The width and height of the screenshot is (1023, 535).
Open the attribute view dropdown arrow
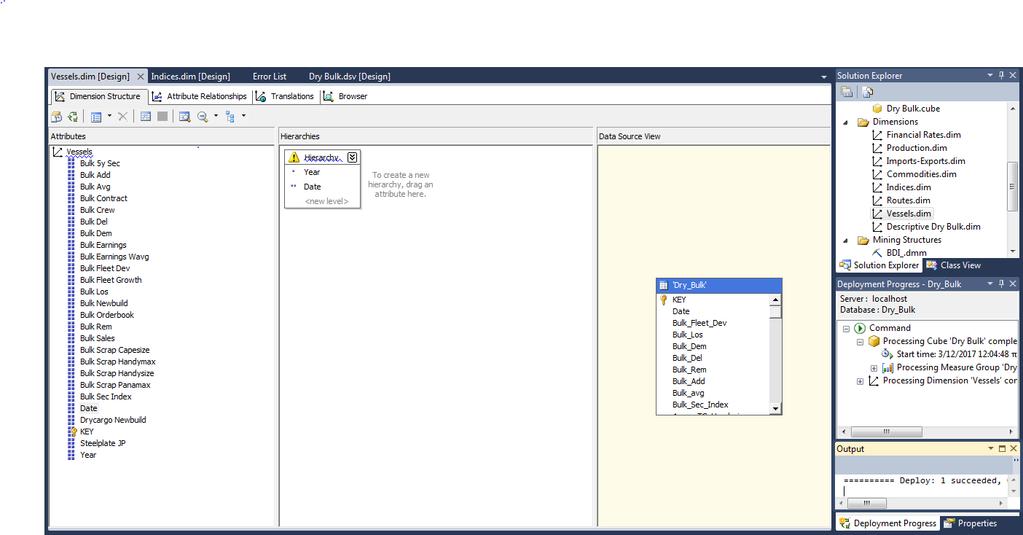[109, 116]
